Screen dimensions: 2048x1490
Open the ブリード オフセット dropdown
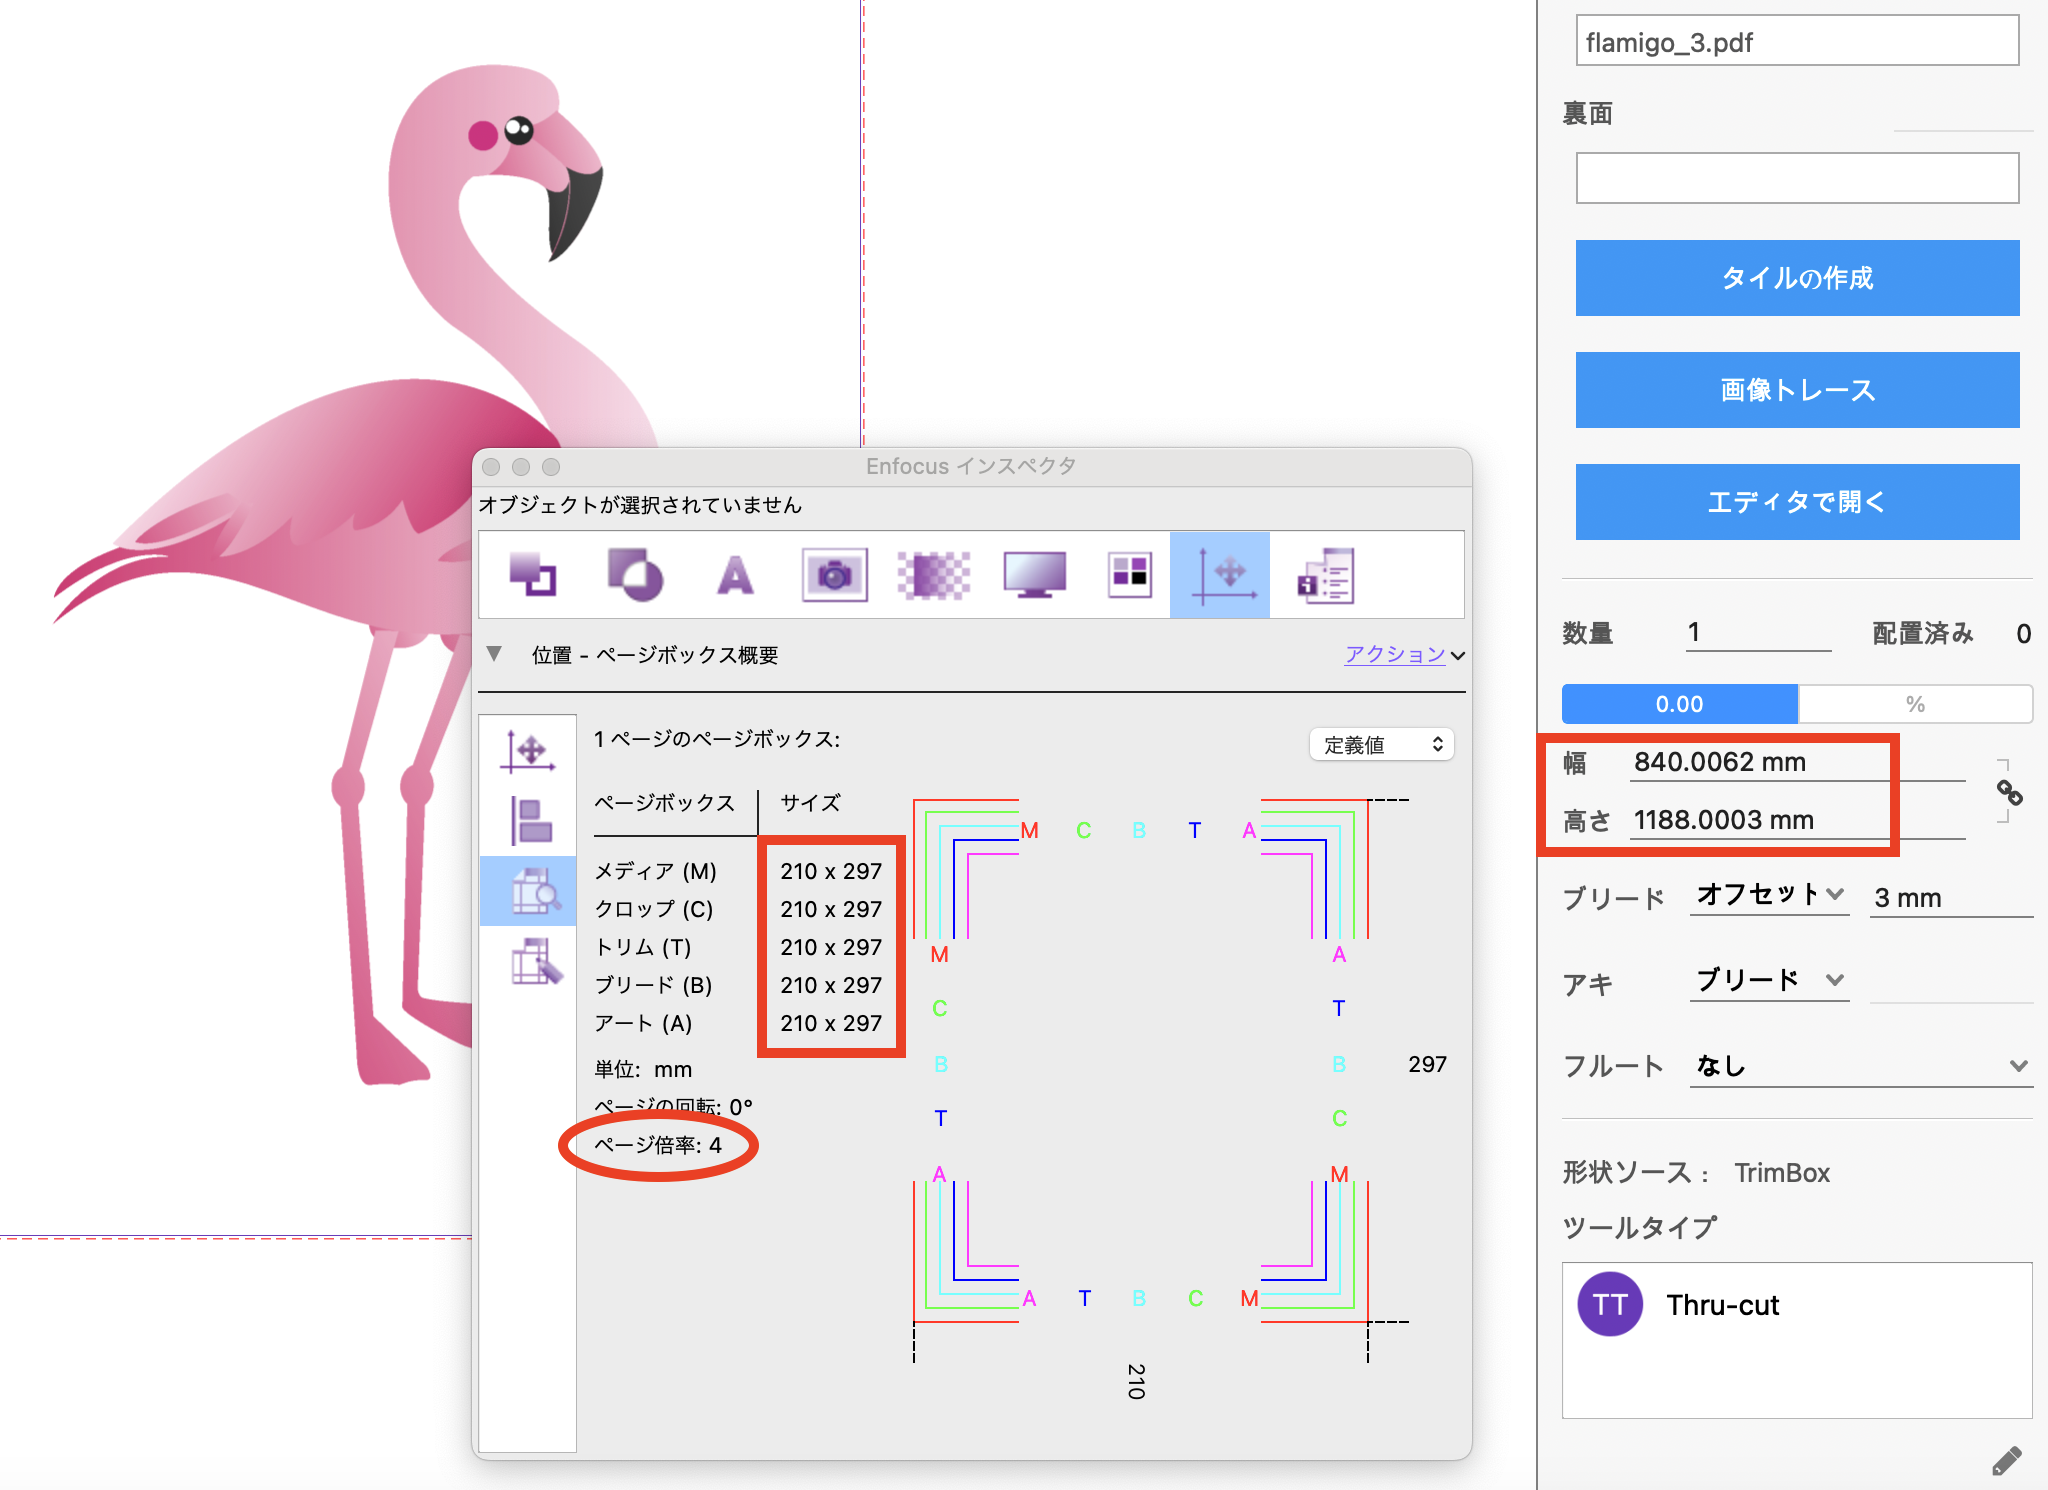click(x=1768, y=895)
